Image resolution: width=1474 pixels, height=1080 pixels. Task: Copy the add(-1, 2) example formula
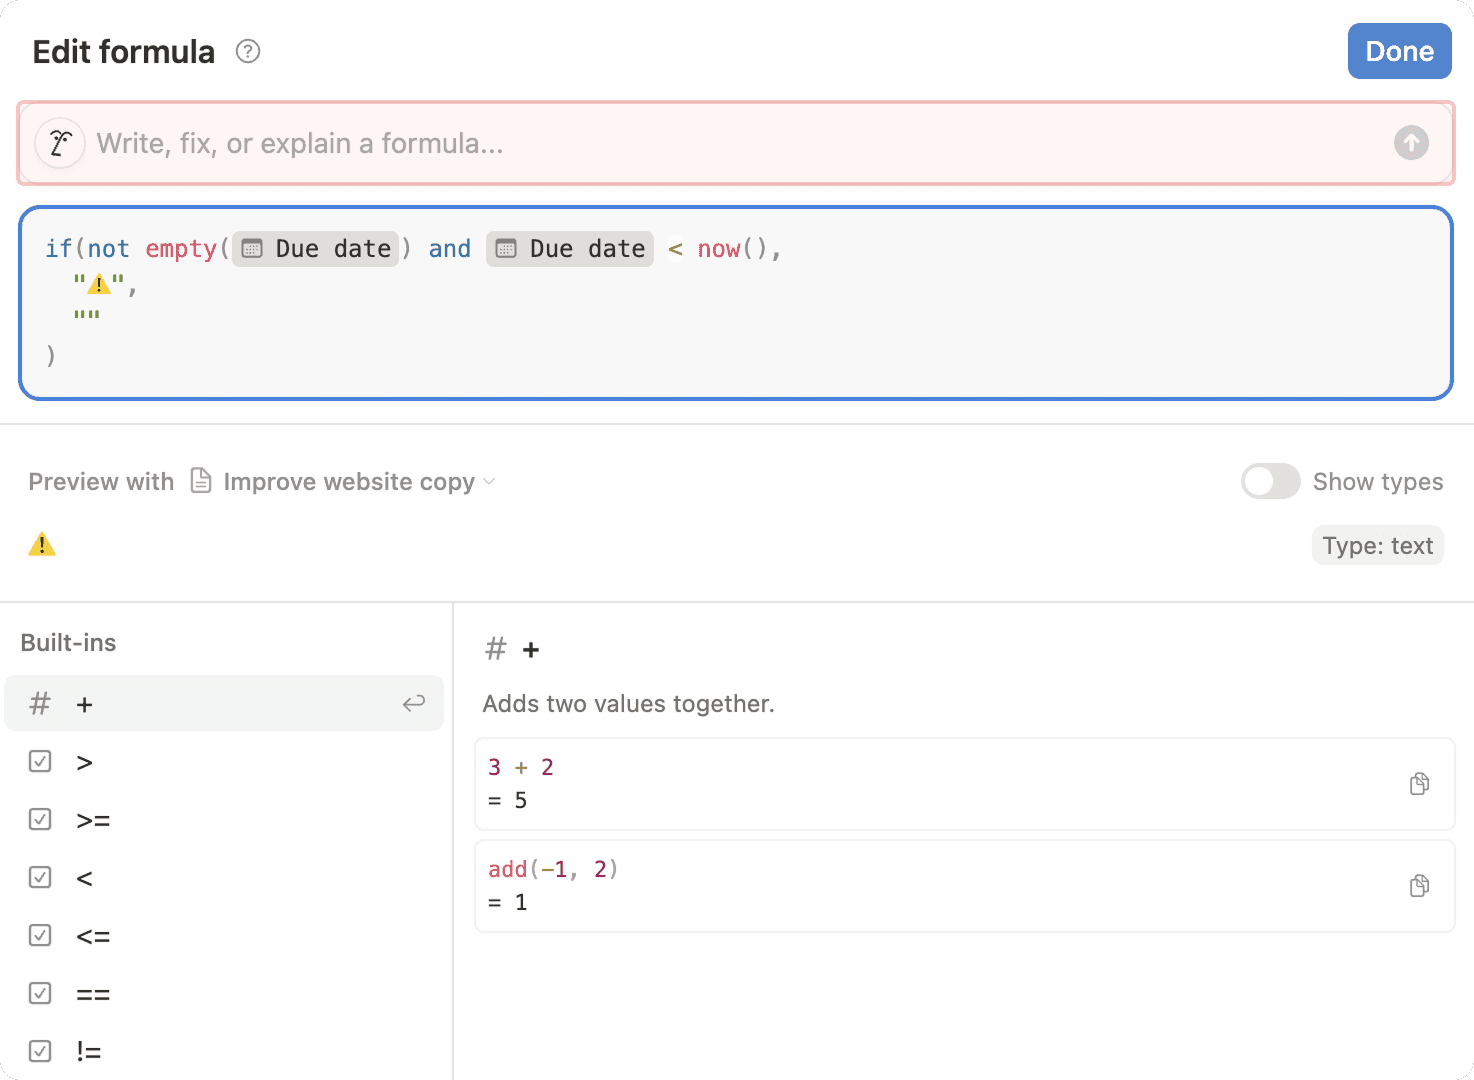click(x=1418, y=885)
